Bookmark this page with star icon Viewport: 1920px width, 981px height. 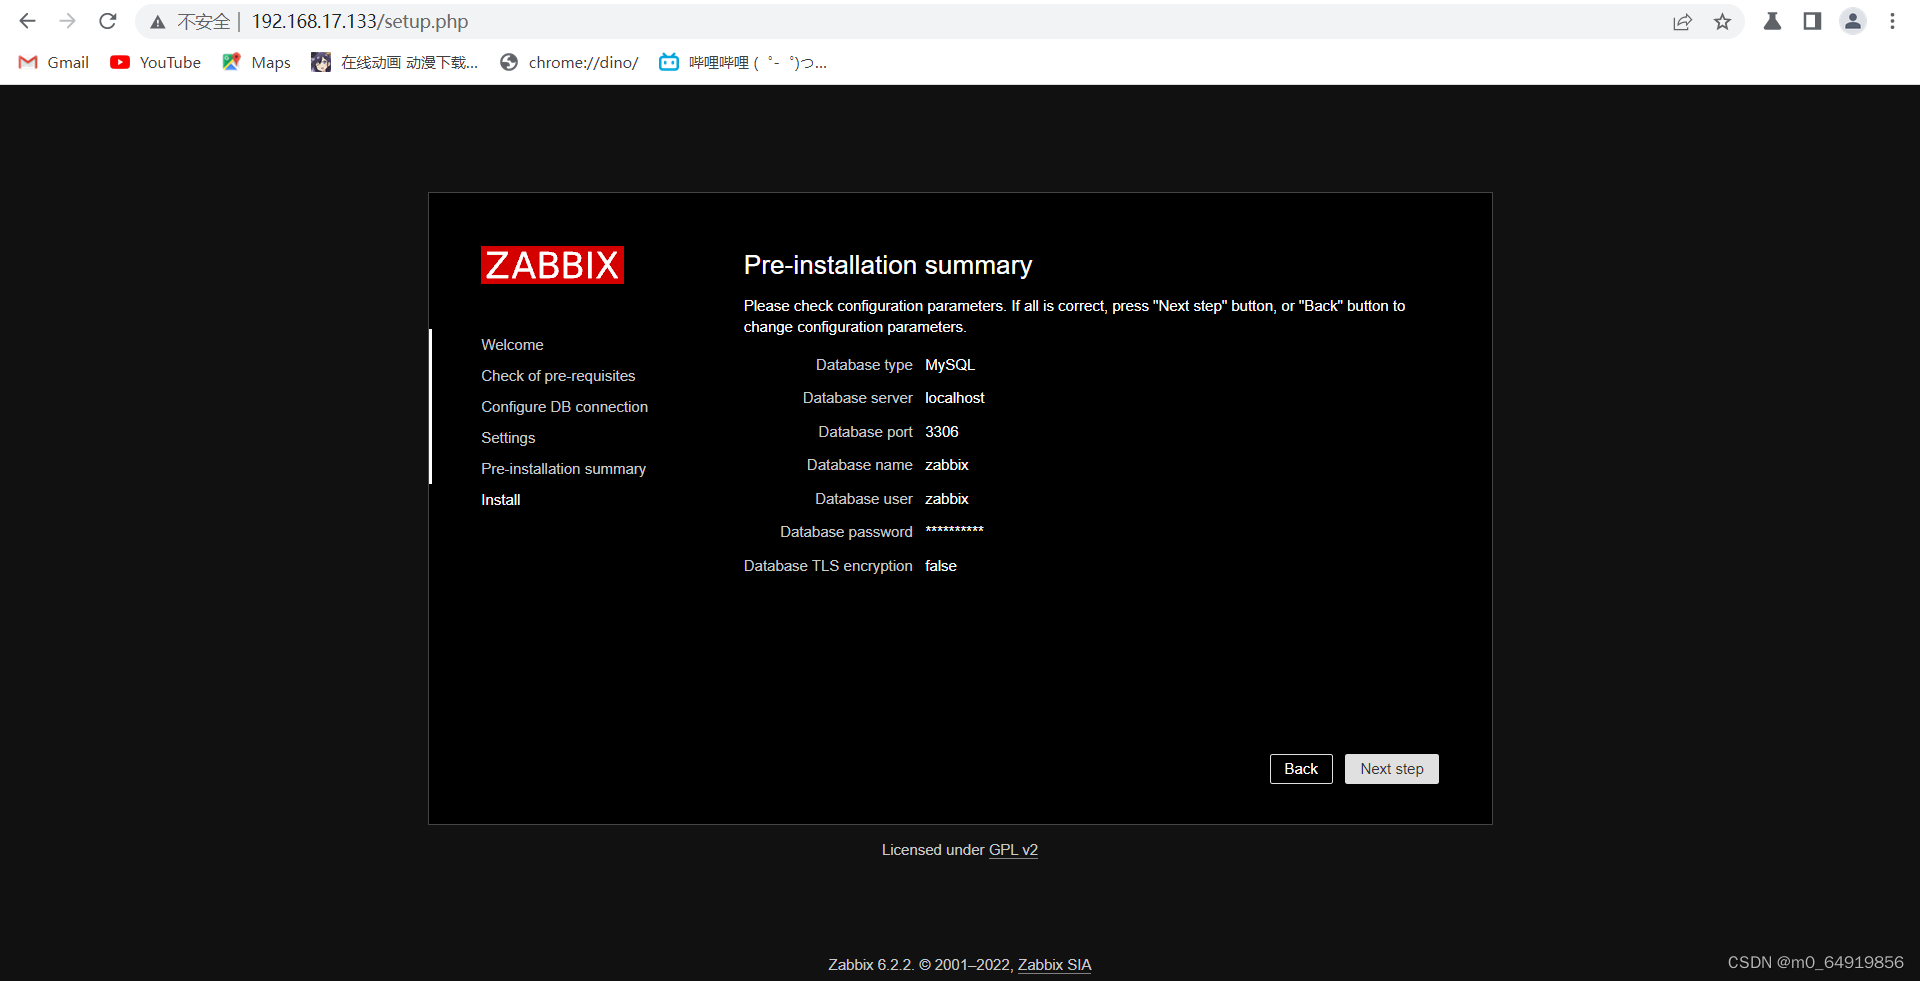(1722, 22)
